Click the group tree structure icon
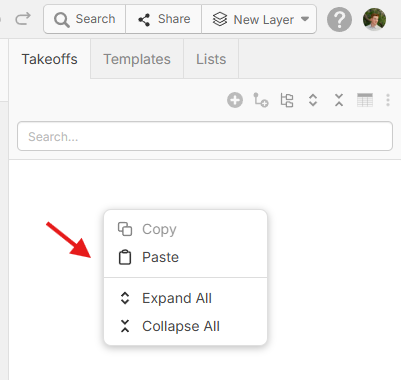Image resolution: width=401 pixels, height=380 pixels. (287, 100)
